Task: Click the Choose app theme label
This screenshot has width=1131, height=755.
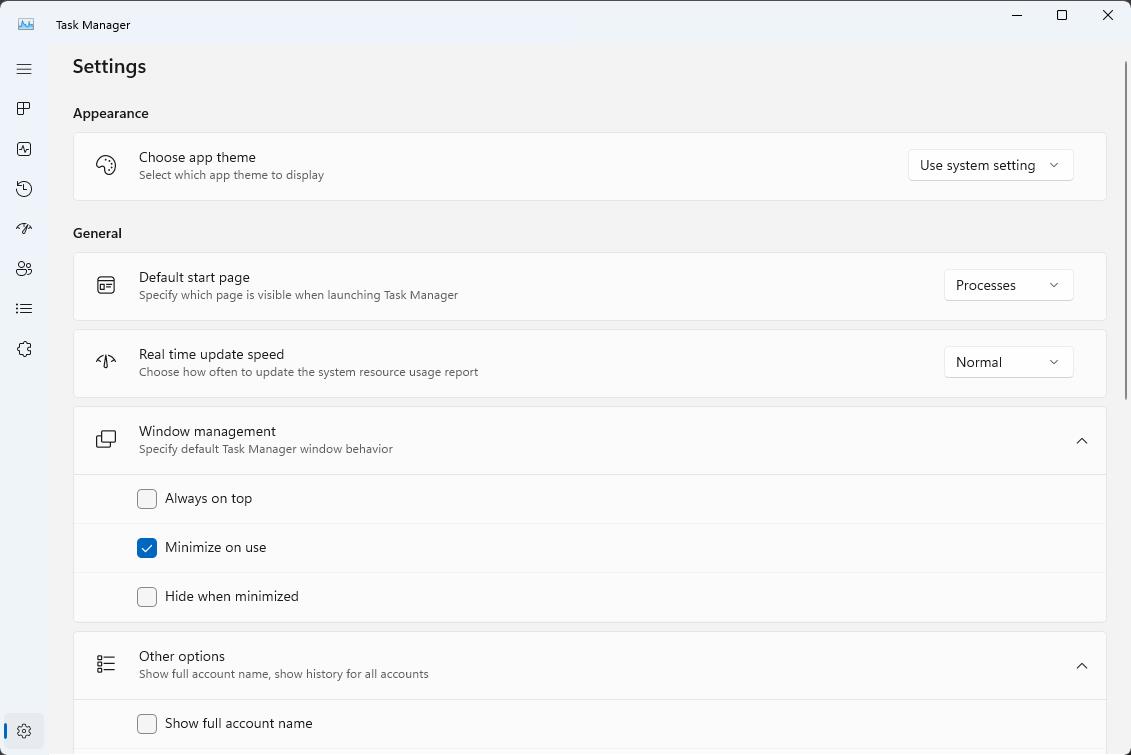Action: click(197, 157)
